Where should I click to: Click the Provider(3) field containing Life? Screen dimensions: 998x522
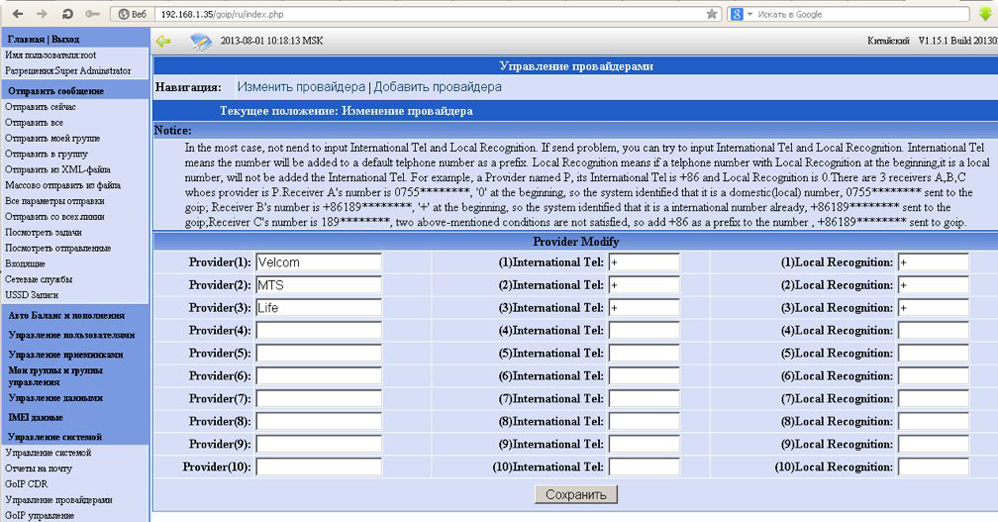[x=318, y=307]
